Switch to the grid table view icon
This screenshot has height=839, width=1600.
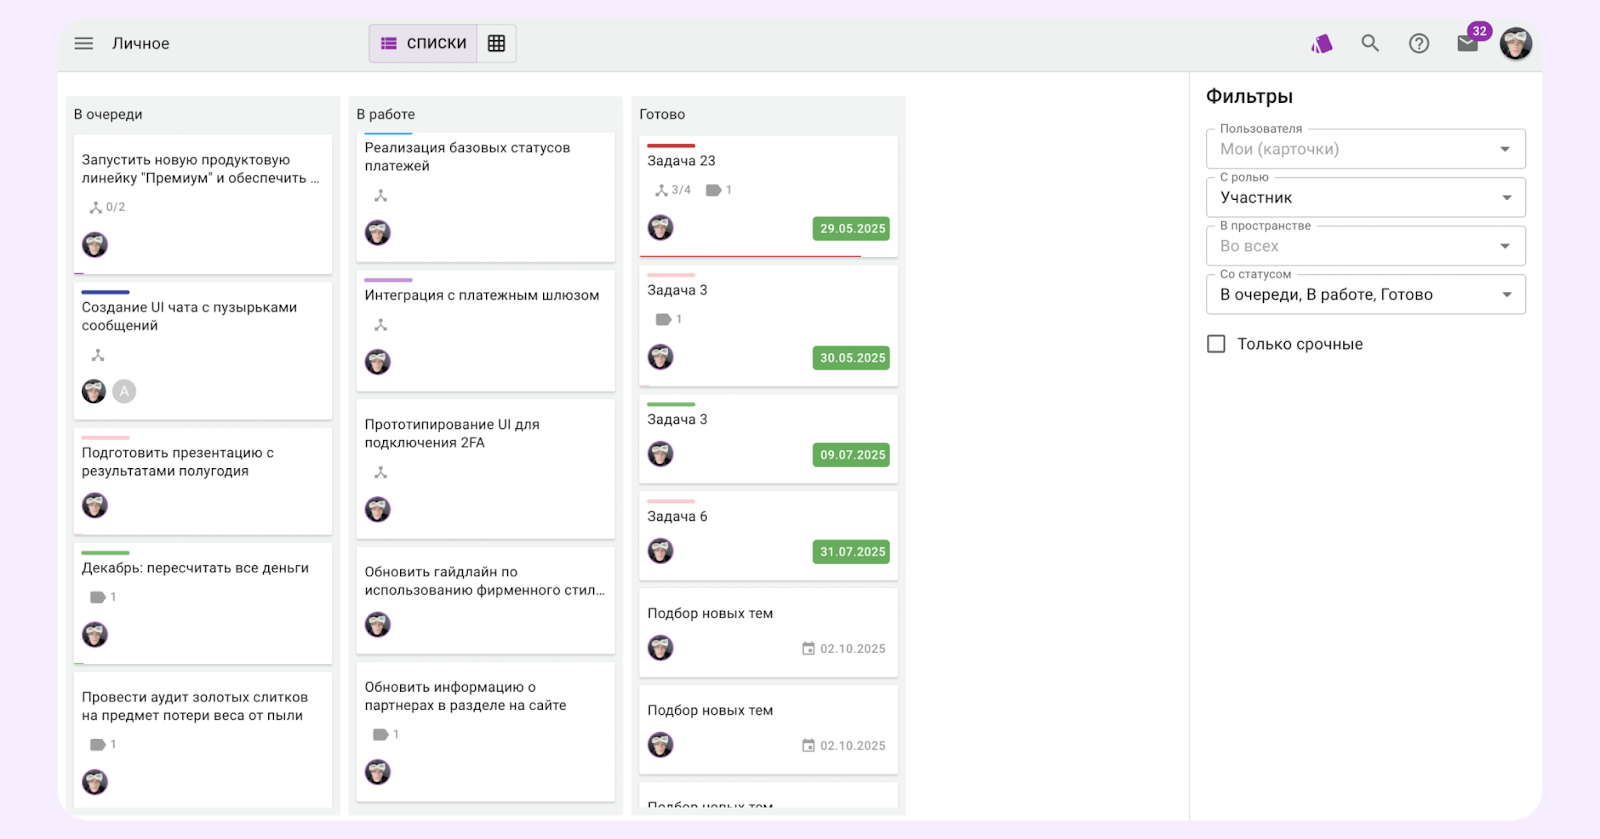(496, 43)
